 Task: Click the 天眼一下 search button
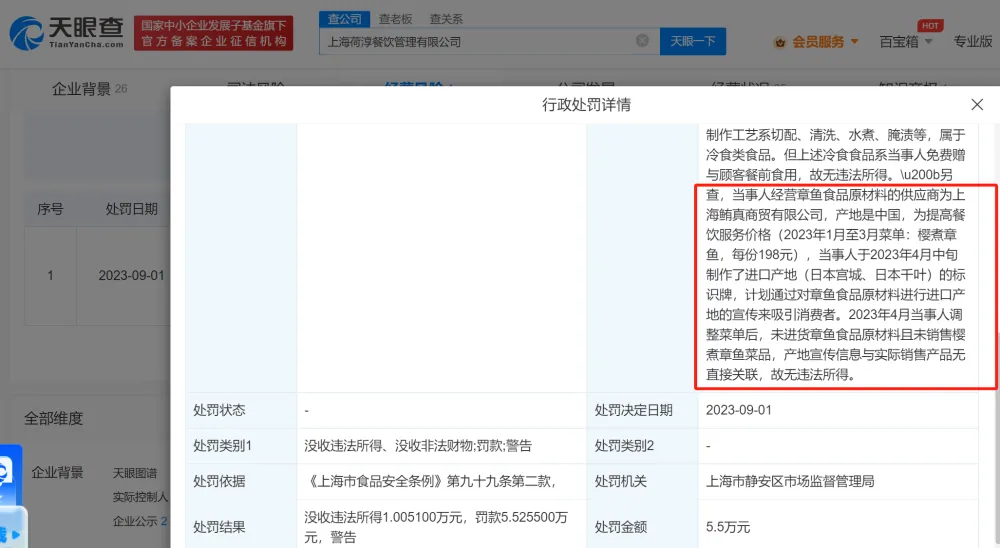[693, 41]
